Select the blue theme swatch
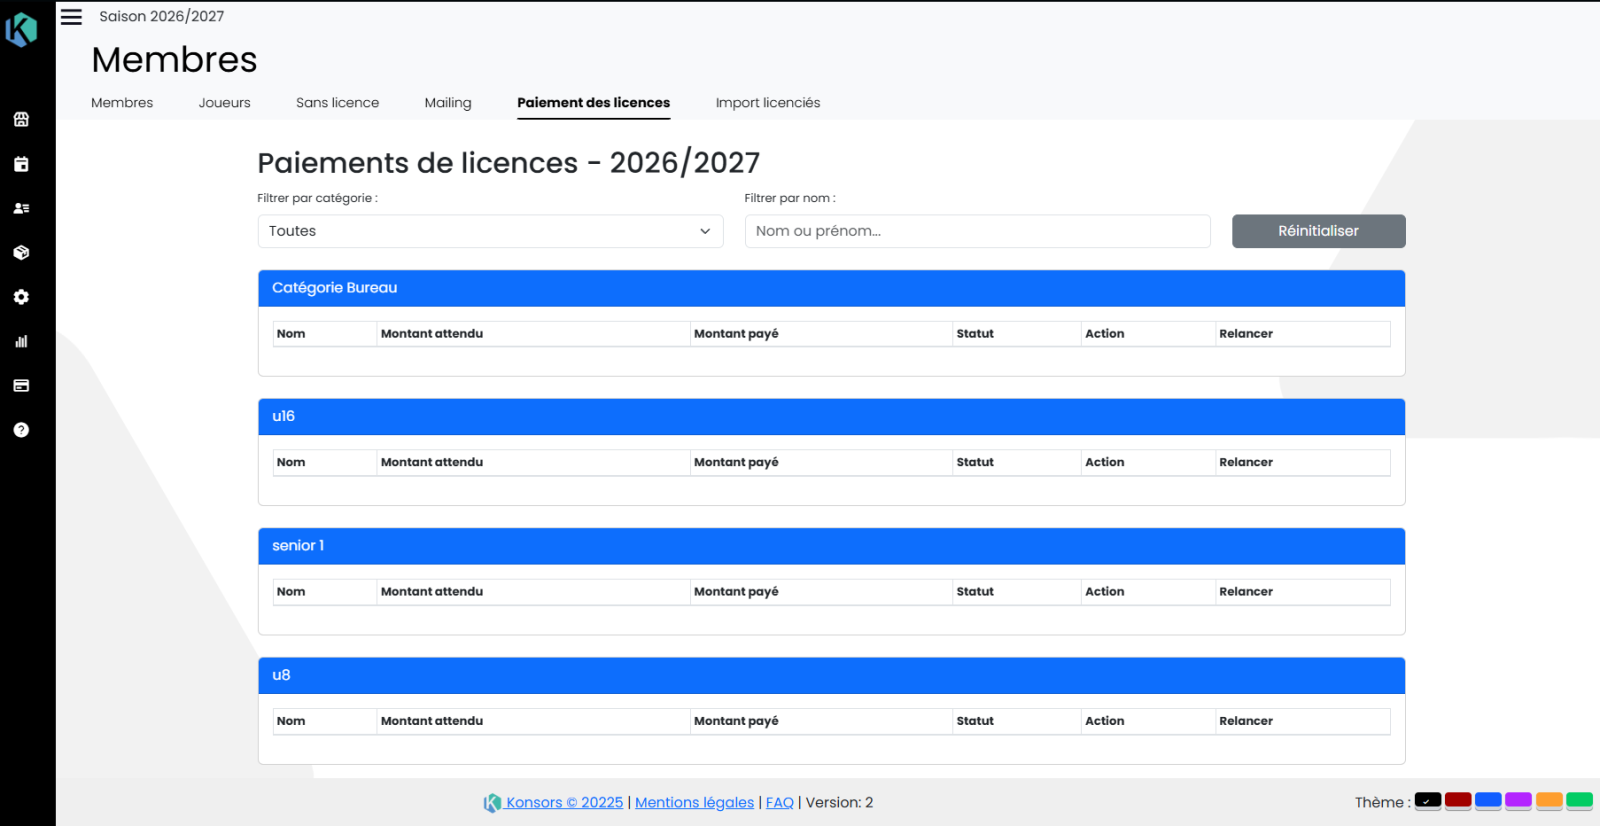Viewport: 1600px width, 826px height. [1488, 800]
